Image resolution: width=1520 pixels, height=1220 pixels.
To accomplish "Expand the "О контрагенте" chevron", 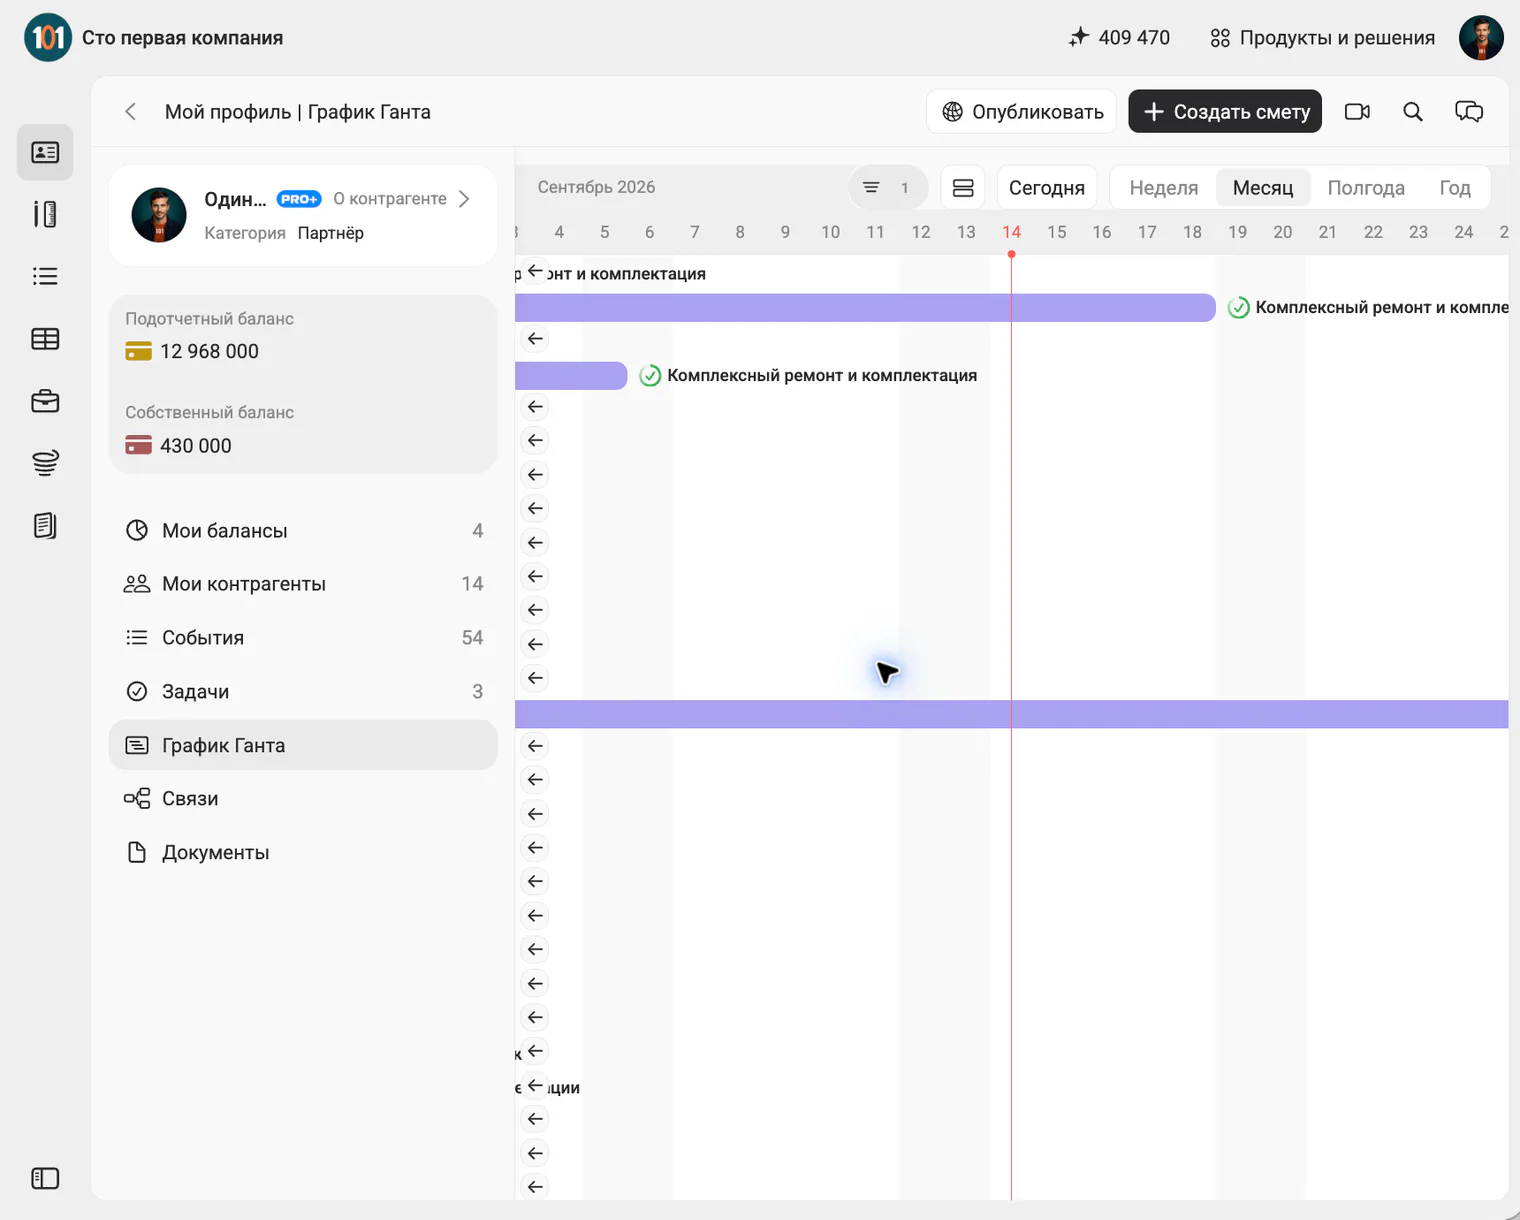I will [x=464, y=199].
